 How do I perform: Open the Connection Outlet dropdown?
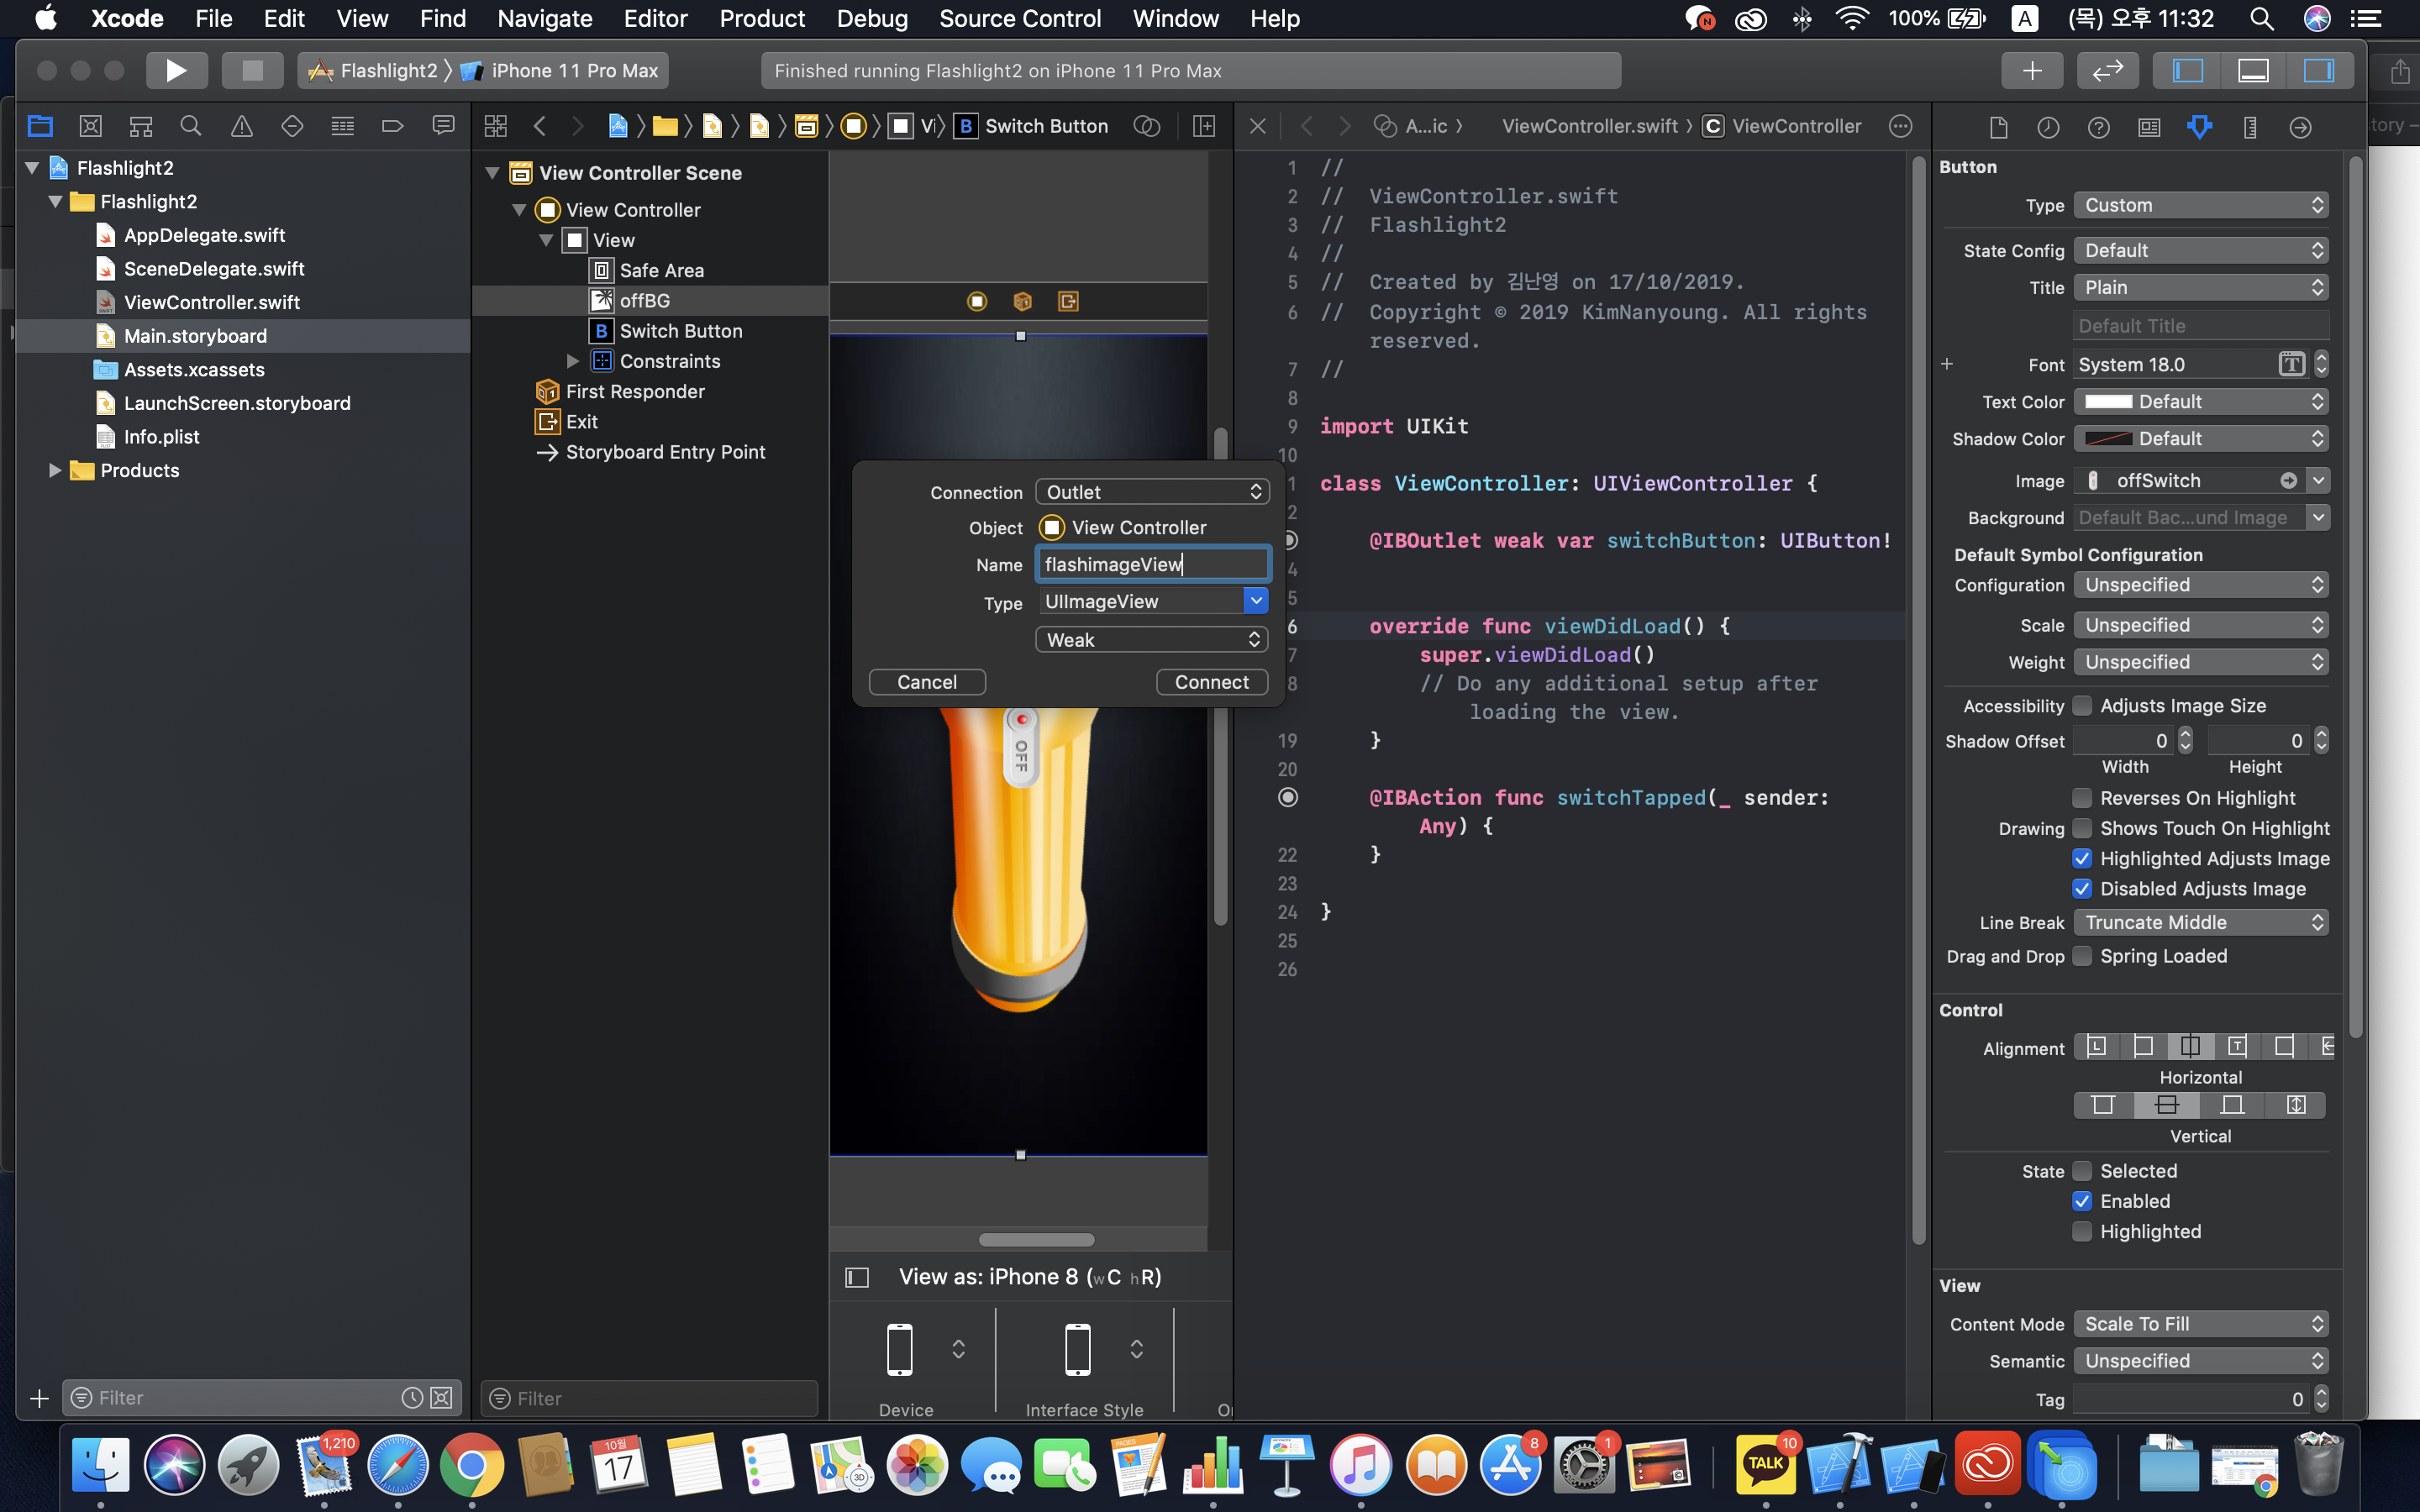click(1152, 492)
